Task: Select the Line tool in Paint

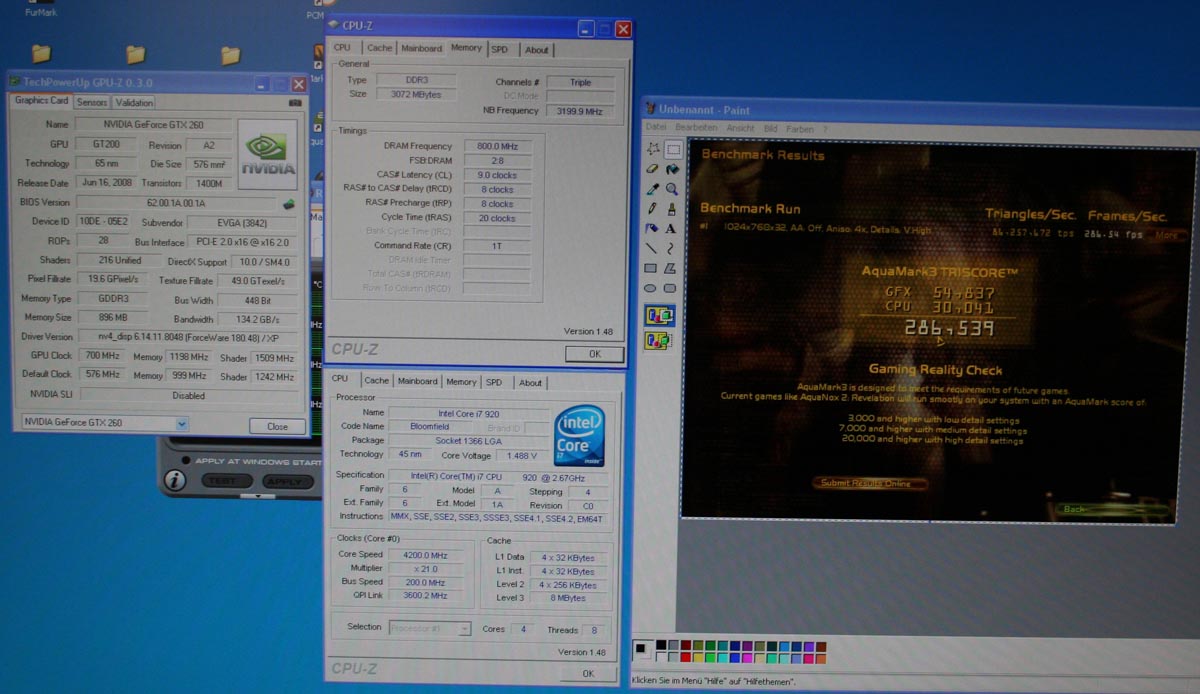Action: coord(651,249)
